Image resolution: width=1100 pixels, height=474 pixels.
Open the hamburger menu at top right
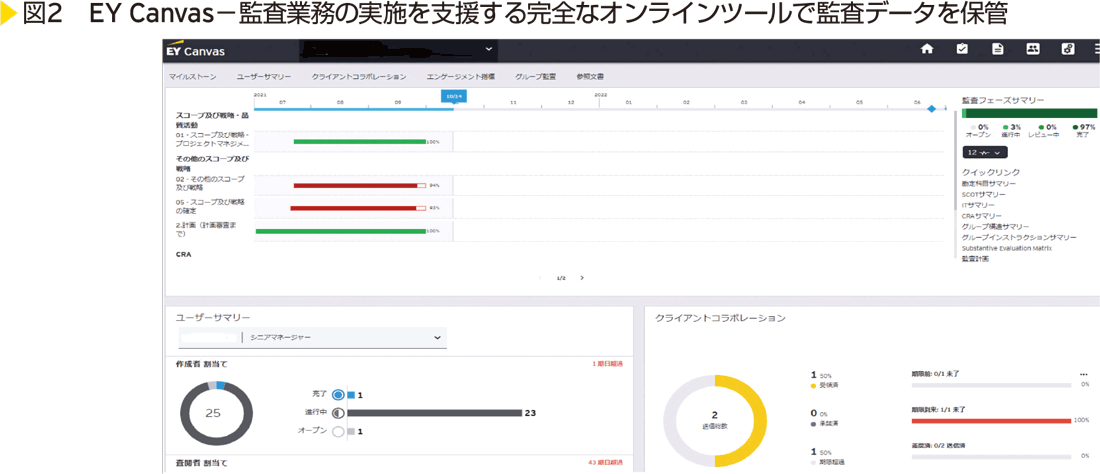[x=1095, y=49]
